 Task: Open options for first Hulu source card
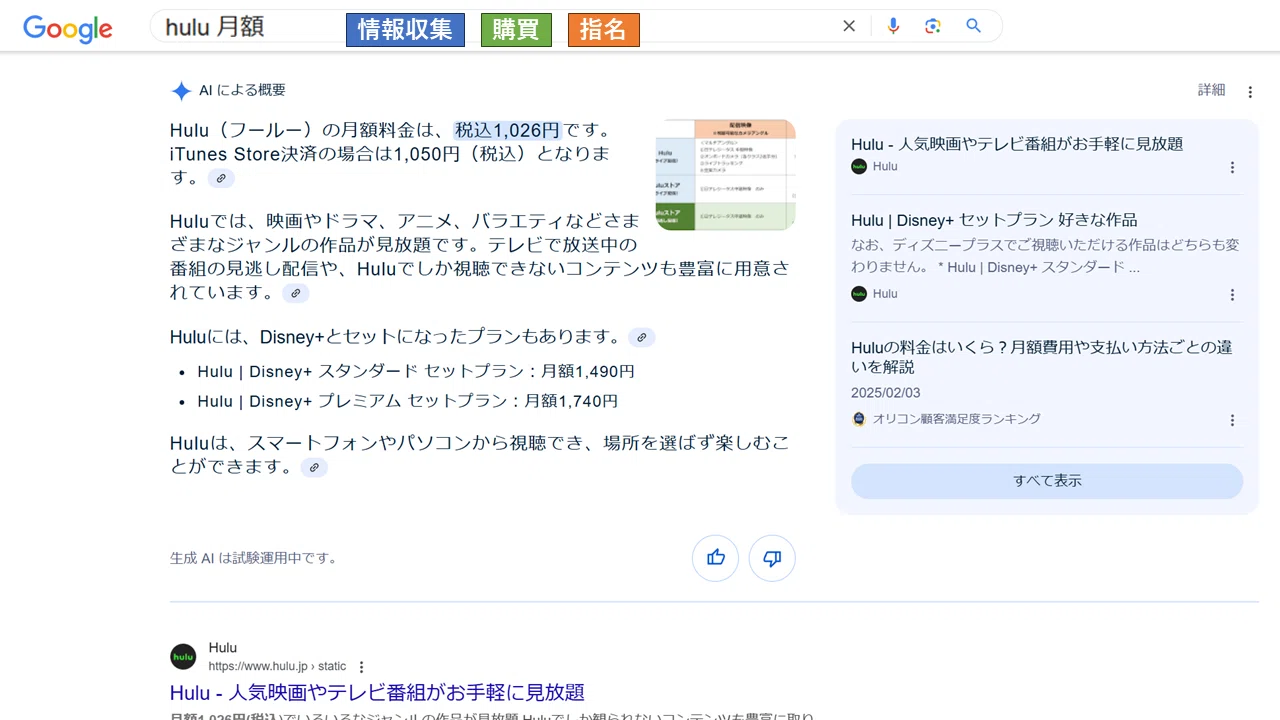coord(1232,168)
